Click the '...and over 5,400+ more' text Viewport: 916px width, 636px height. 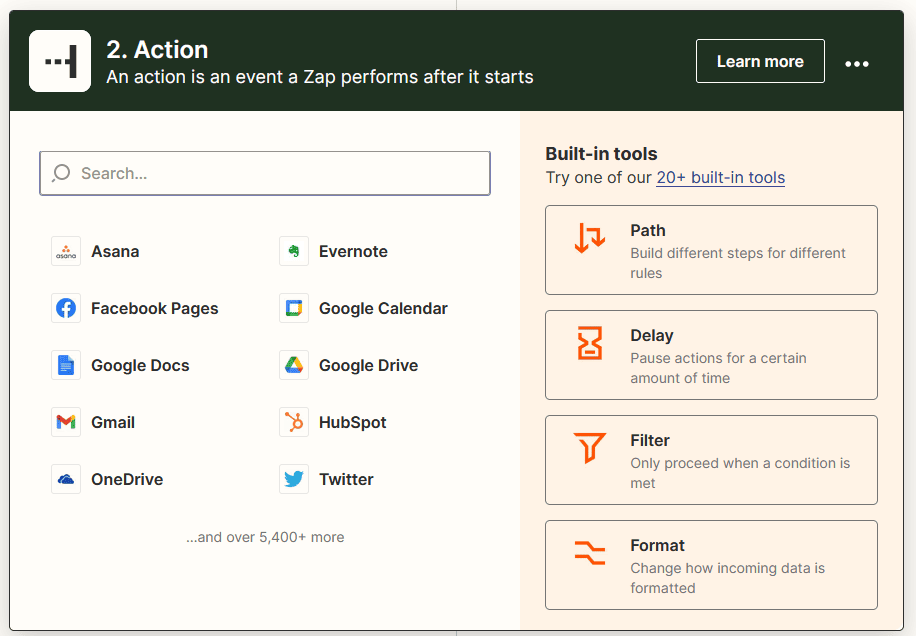265,537
